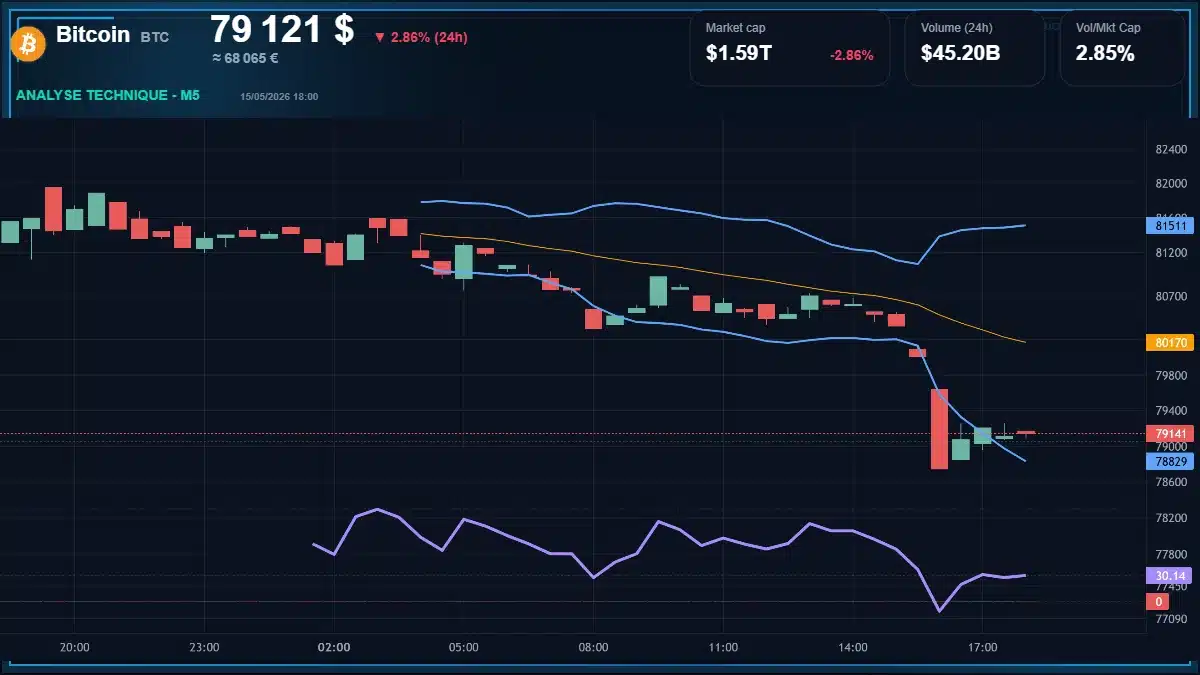The image size is (1200, 675).
Task: Click the -2.86% market cap change
Action: [x=852, y=55]
